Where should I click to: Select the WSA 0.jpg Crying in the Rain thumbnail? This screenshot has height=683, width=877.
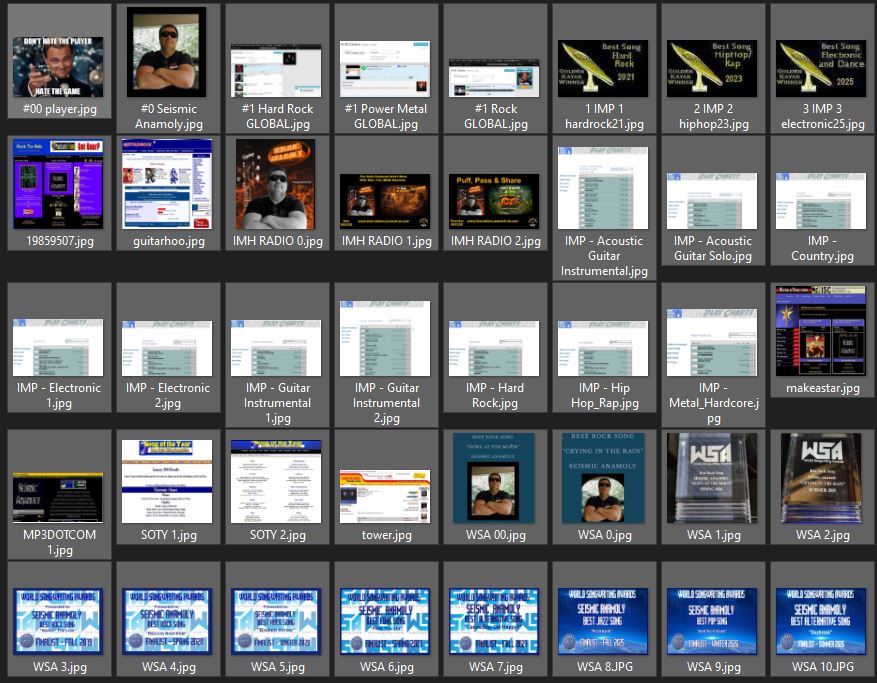point(603,478)
